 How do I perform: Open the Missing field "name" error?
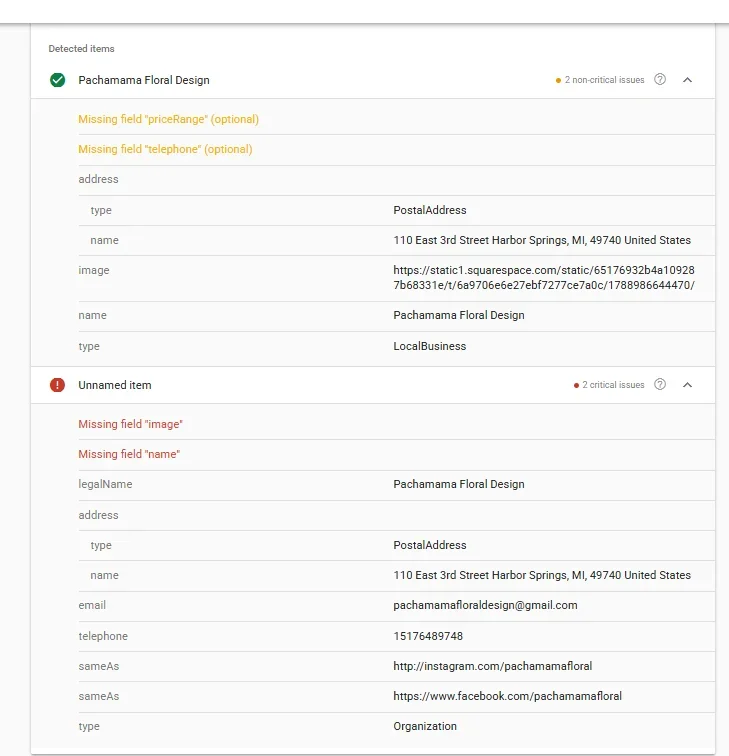(129, 454)
